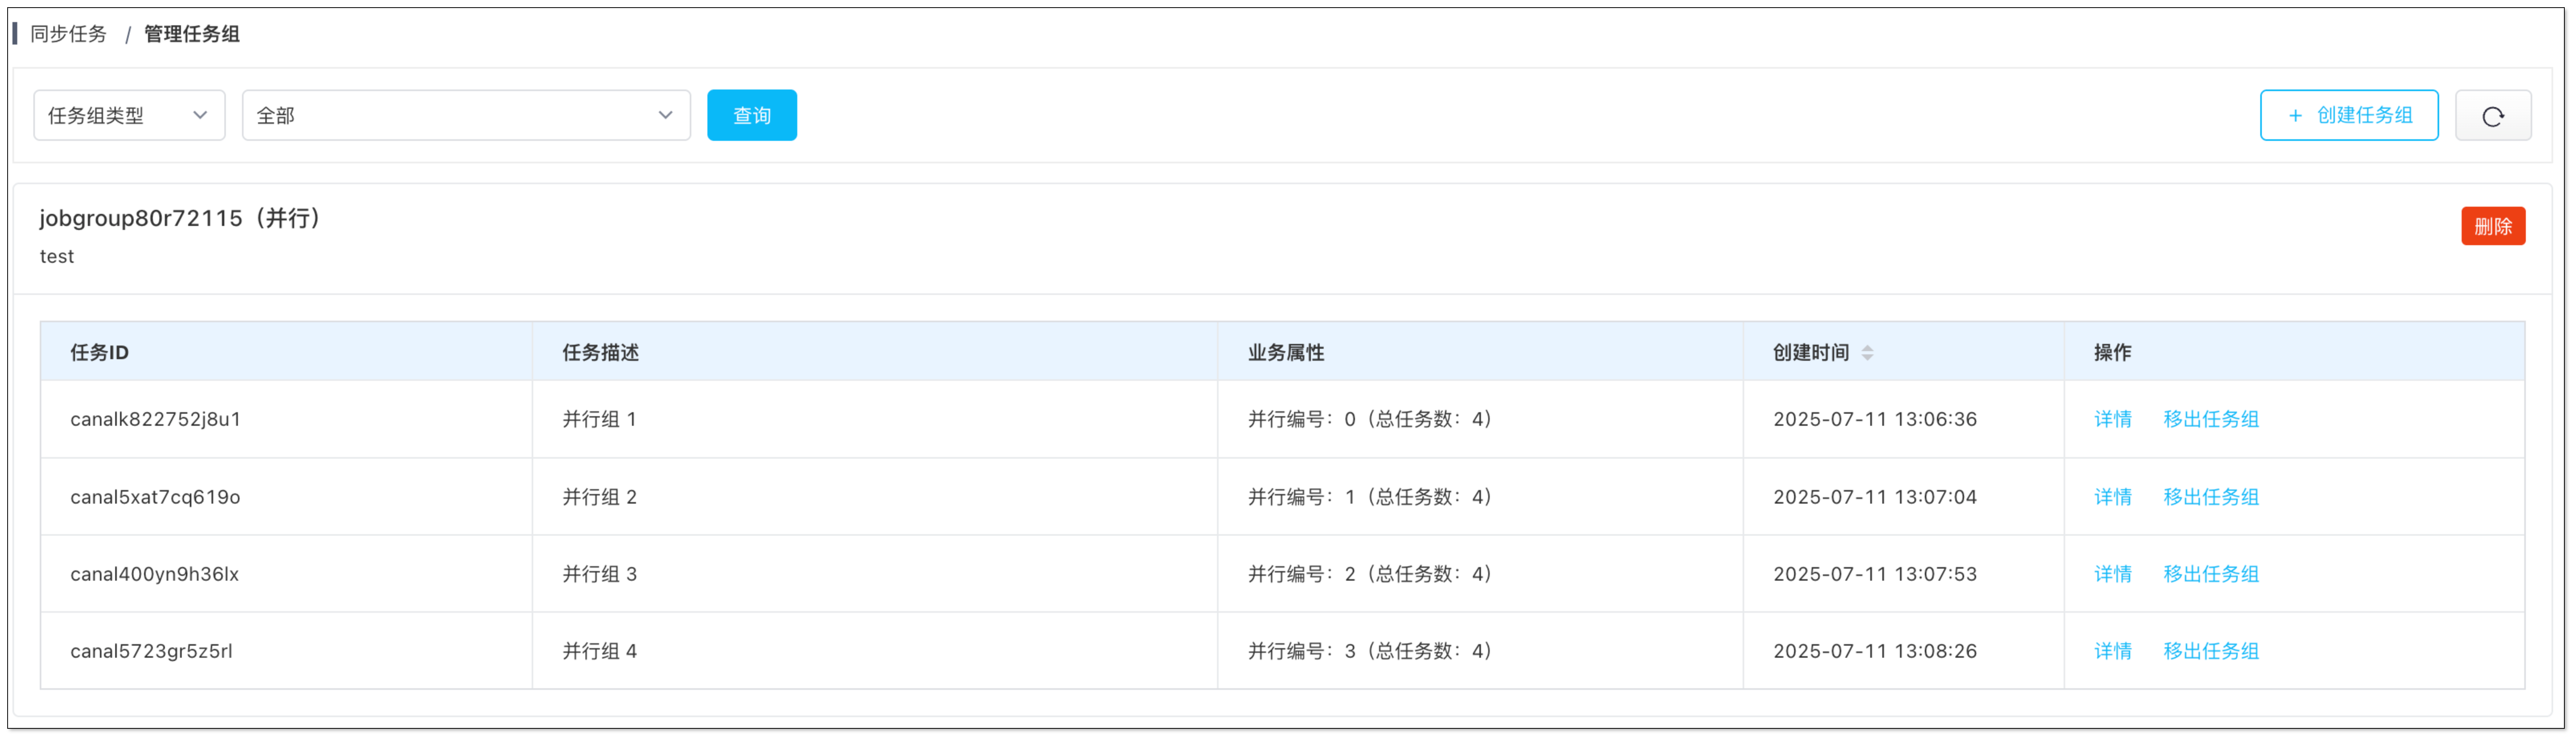Remove canal5723gr5z5rl from the group via 移出任务组
Screen dimensions: 2576x740
2211,651
